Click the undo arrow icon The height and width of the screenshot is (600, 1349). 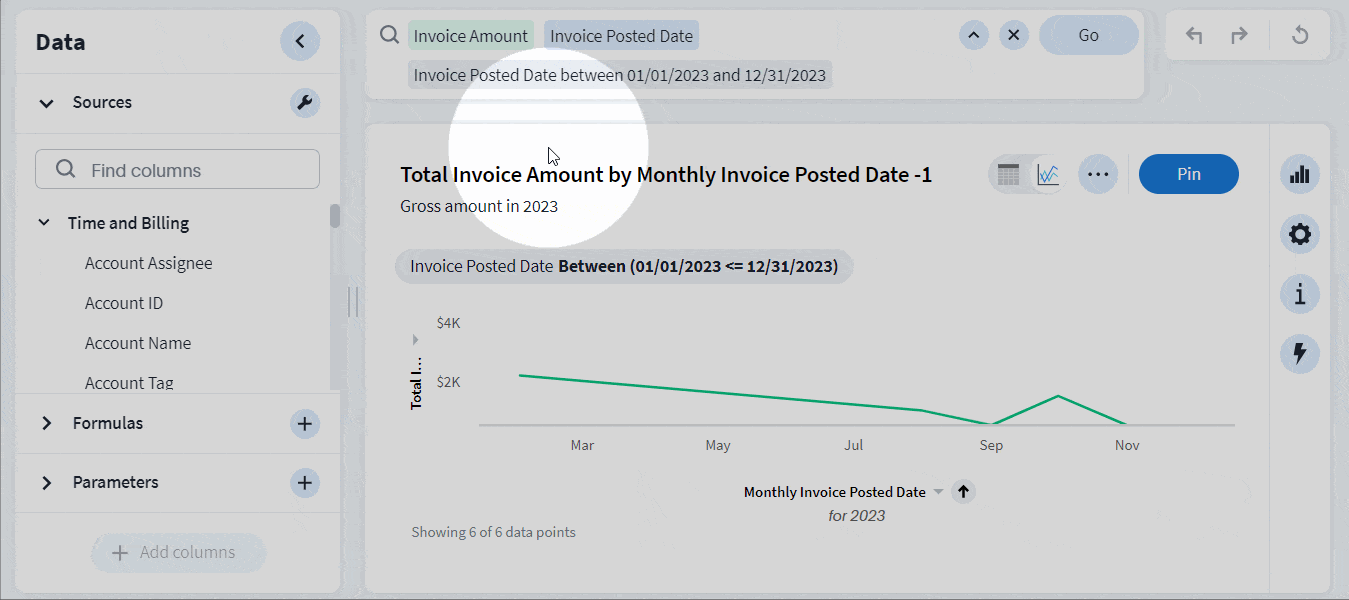click(1194, 36)
